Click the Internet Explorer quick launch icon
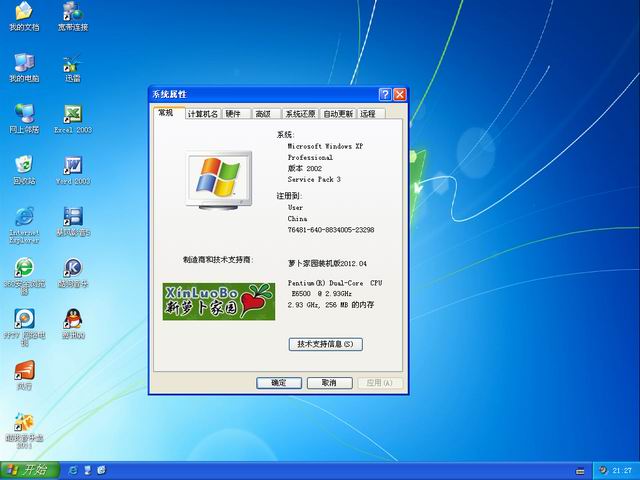This screenshot has width=640, height=480. pyautogui.click(x=74, y=470)
